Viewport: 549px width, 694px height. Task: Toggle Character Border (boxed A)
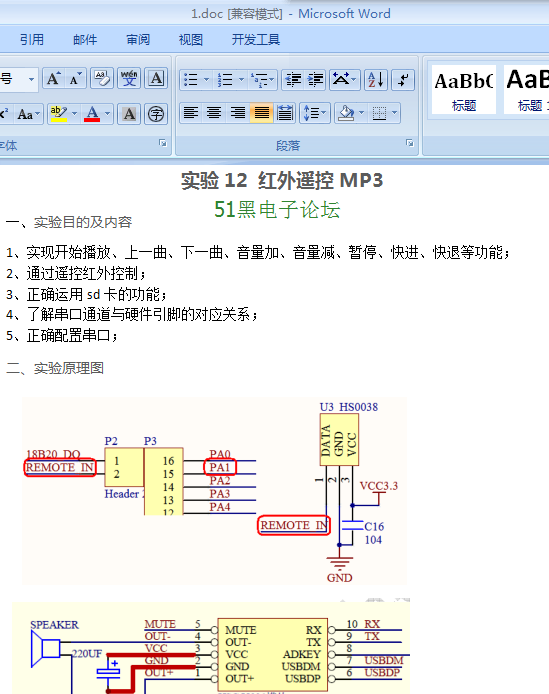pos(156,79)
